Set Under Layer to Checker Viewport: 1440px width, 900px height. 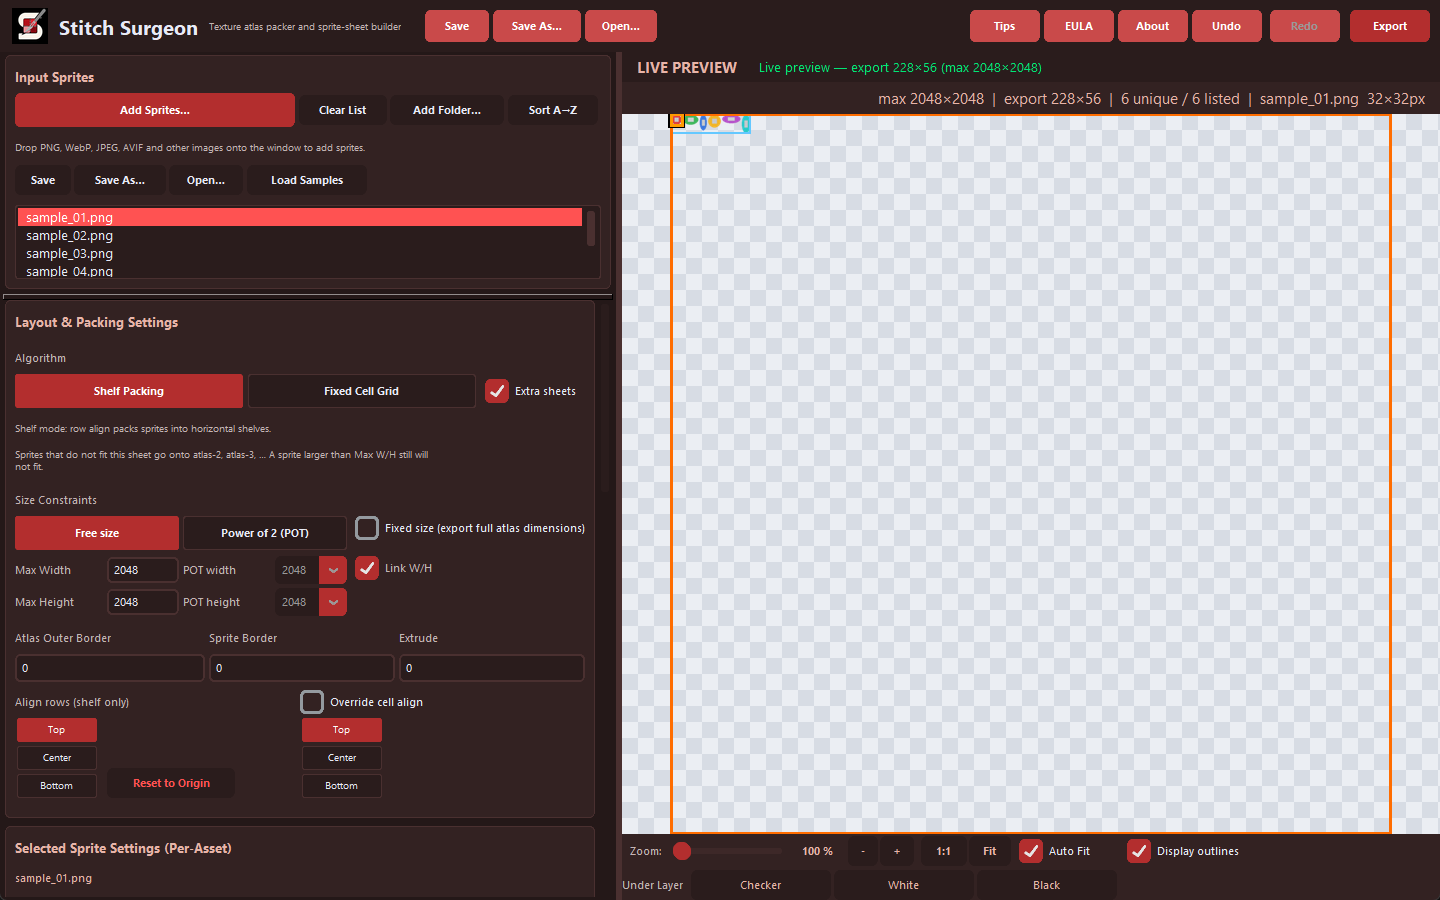click(761, 885)
